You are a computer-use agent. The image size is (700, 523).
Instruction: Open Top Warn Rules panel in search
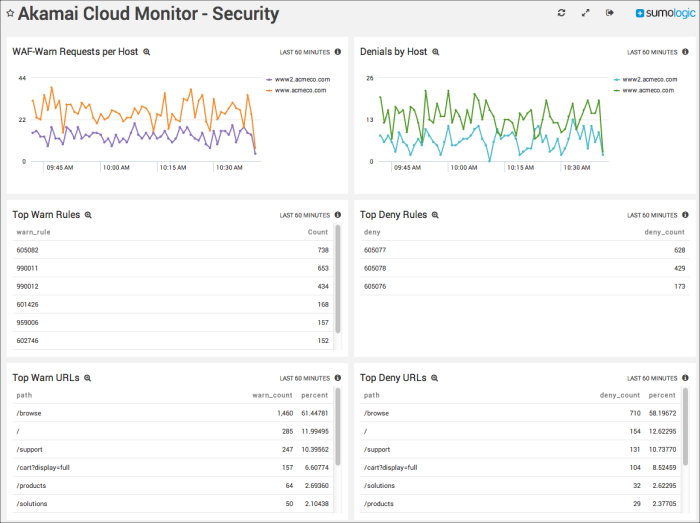coord(88,214)
